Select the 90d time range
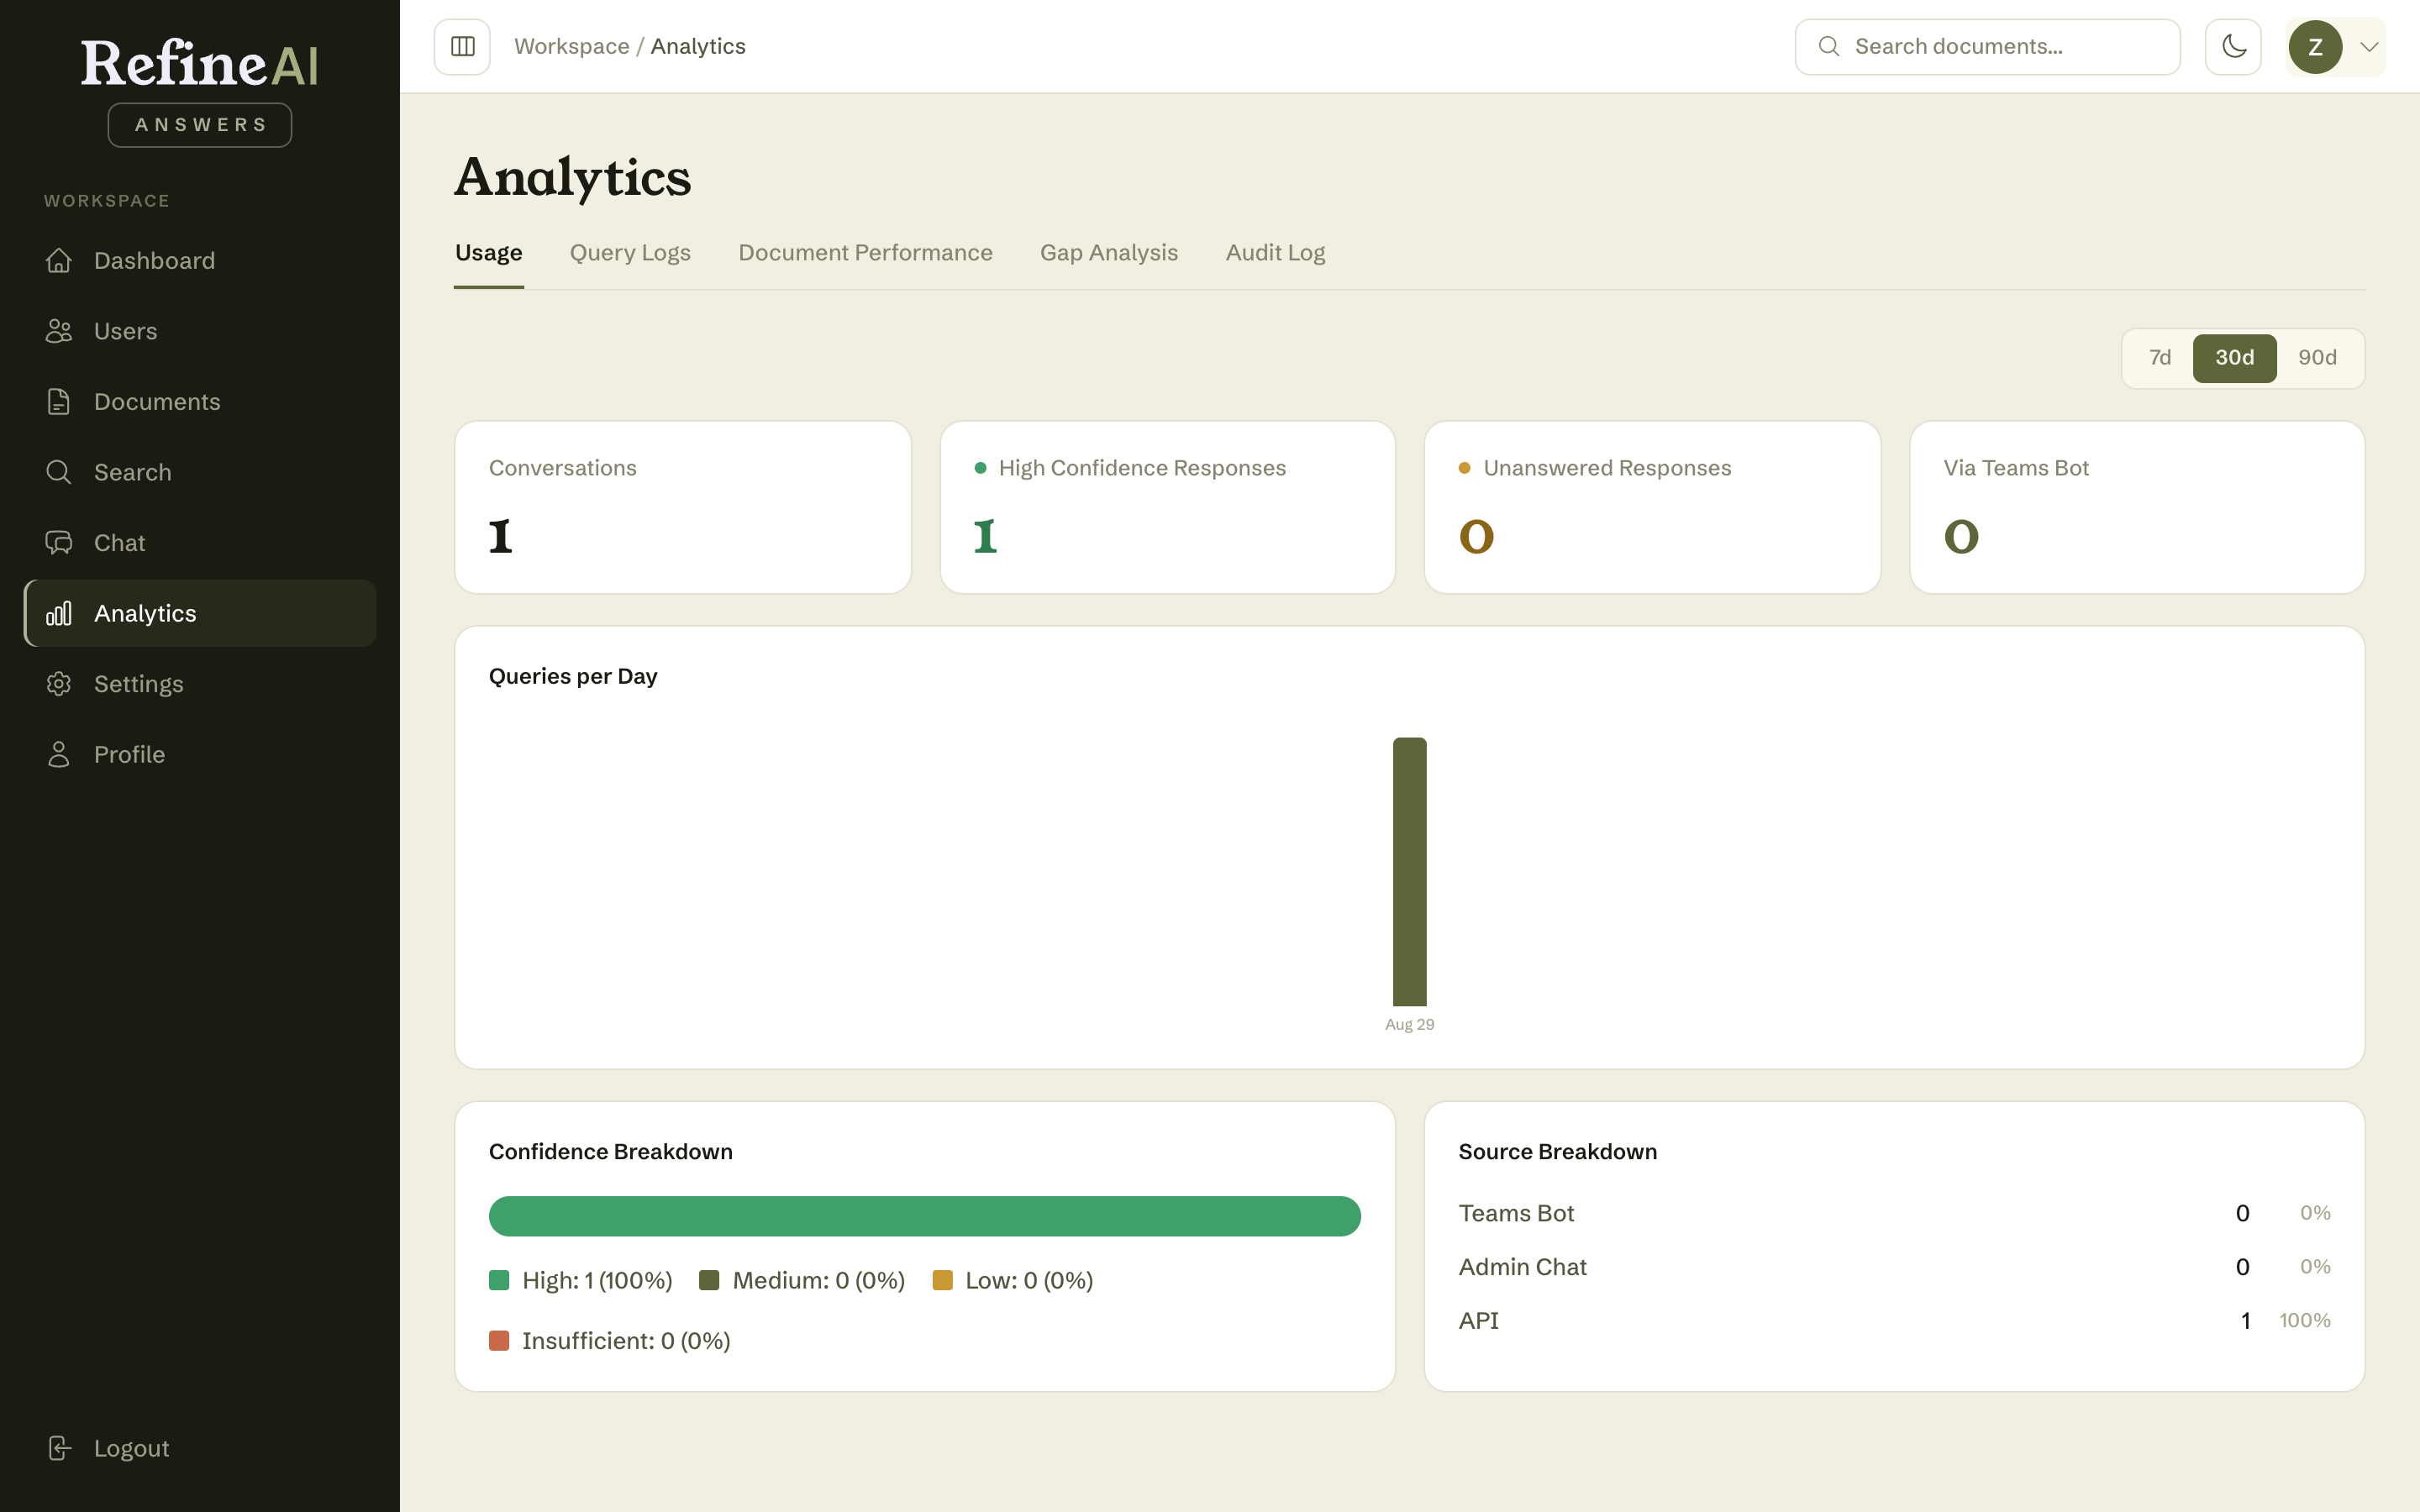This screenshot has height=1512, width=2420. (x=2317, y=358)
